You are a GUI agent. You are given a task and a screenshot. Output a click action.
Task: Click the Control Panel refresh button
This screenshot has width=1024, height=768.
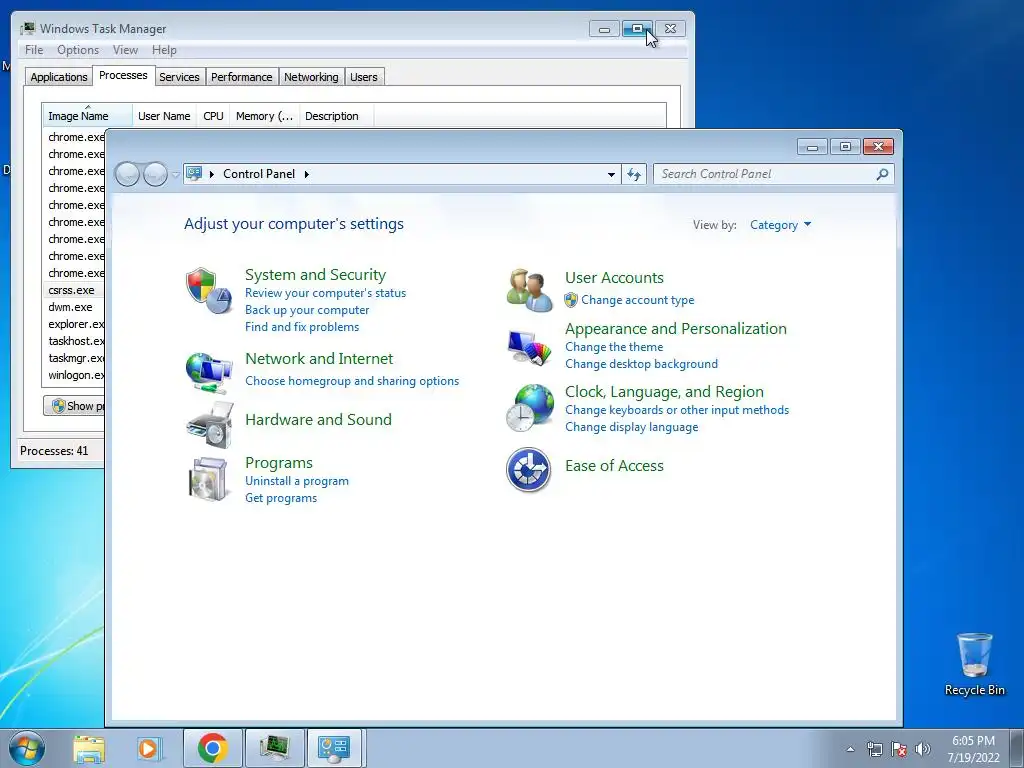[x=633, y=174]
